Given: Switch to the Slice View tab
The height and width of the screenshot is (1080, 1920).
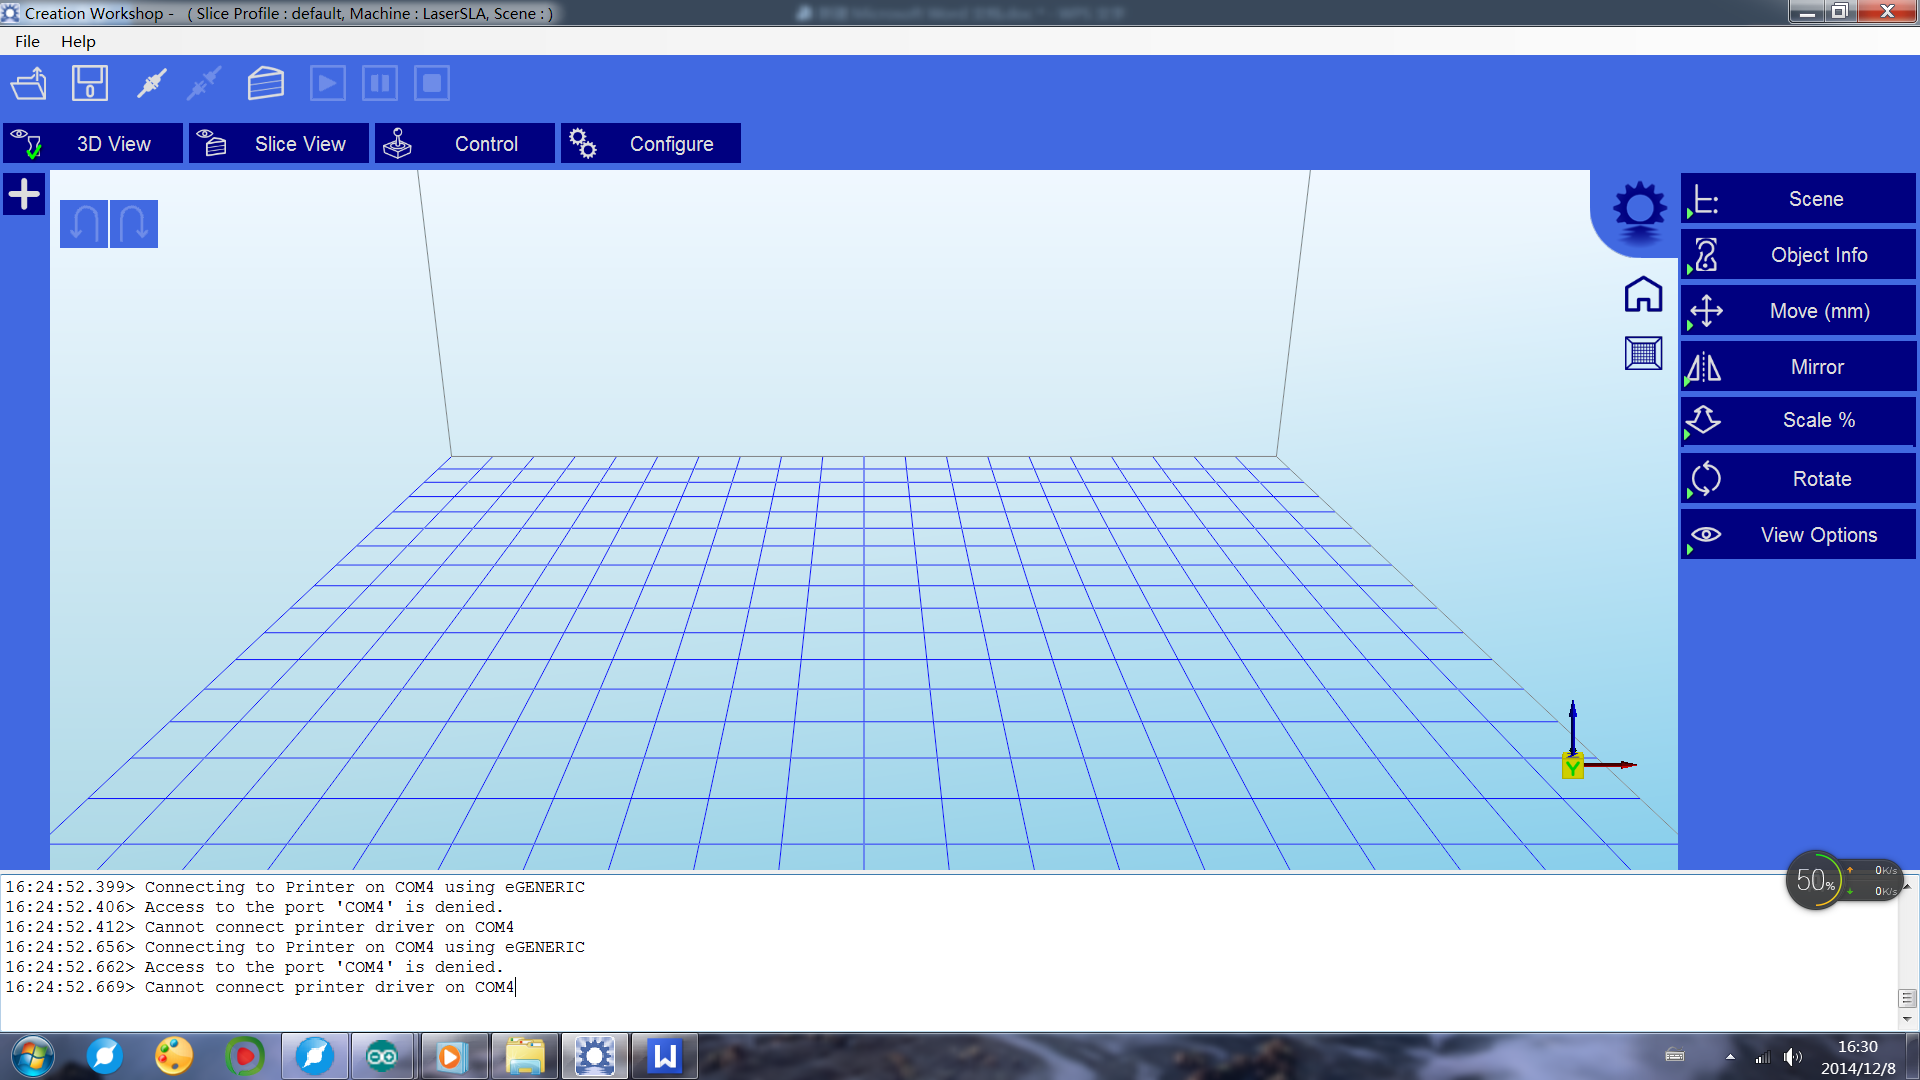Looking at the screenshot, I should tap(279, 144).
